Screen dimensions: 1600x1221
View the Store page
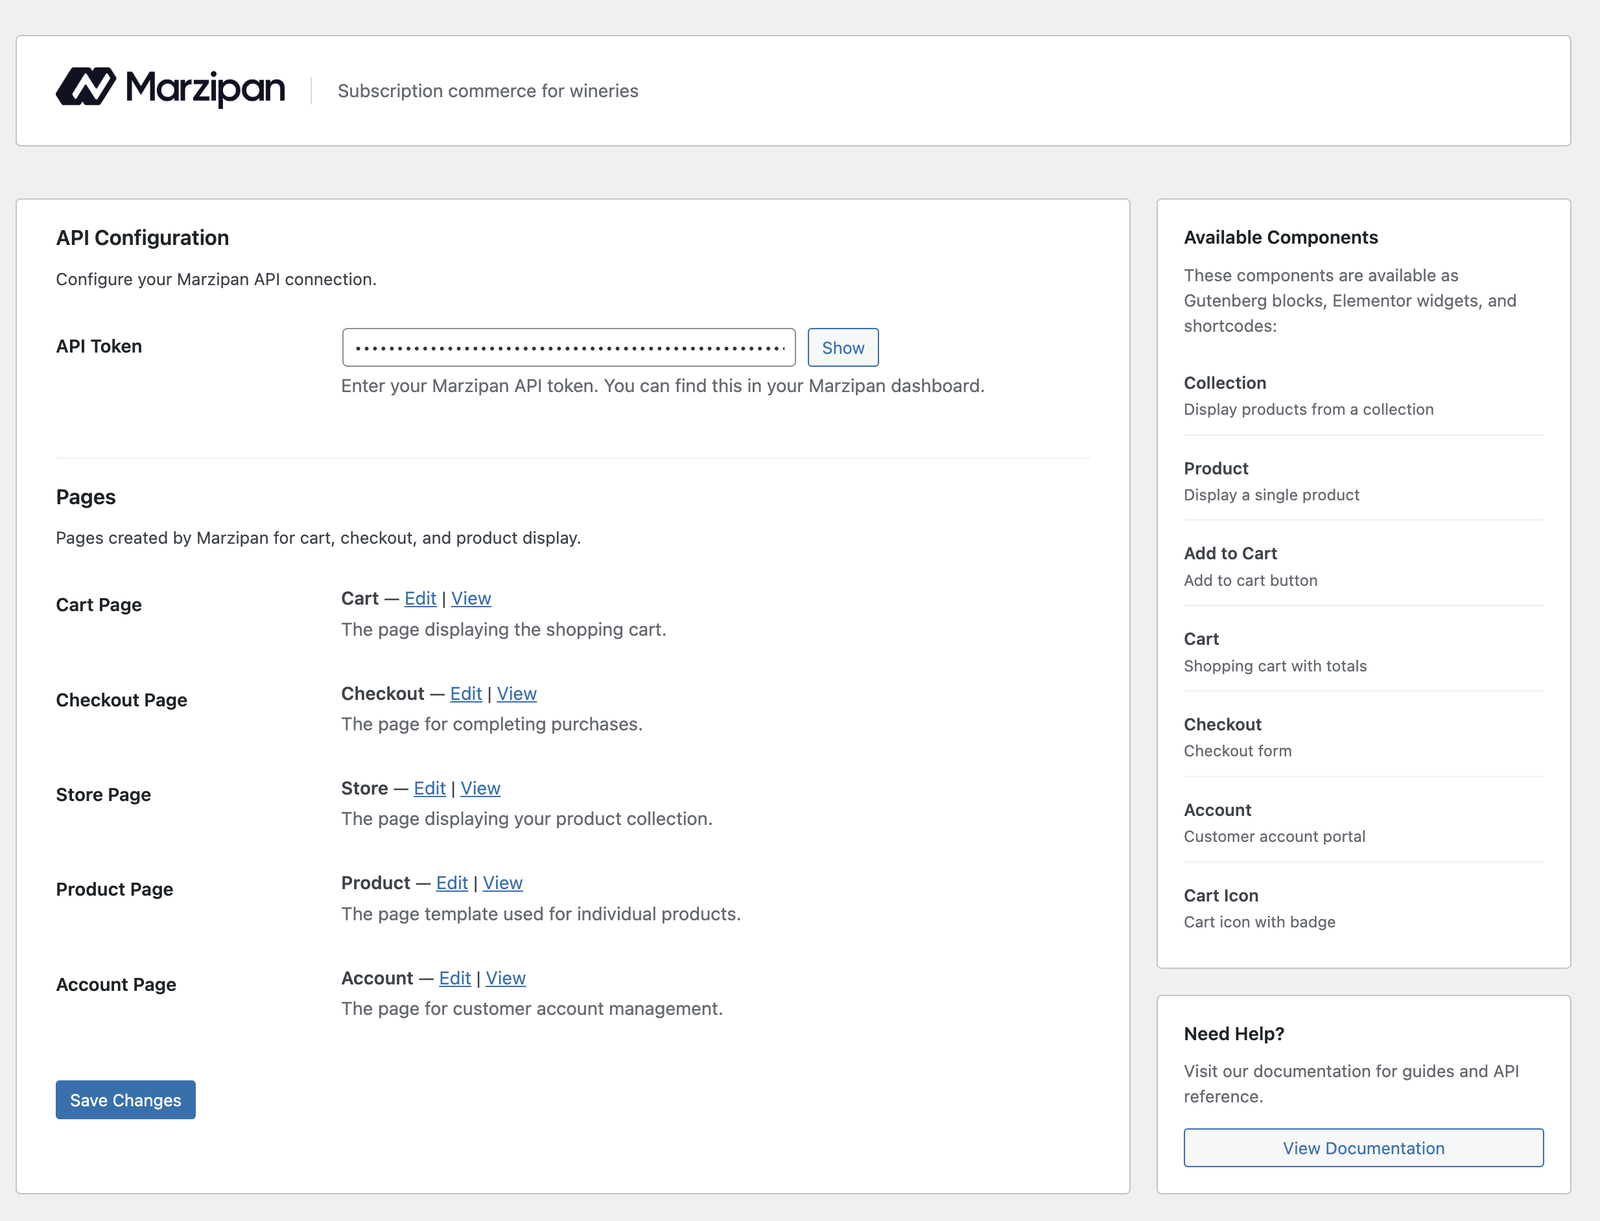point(480,789)
